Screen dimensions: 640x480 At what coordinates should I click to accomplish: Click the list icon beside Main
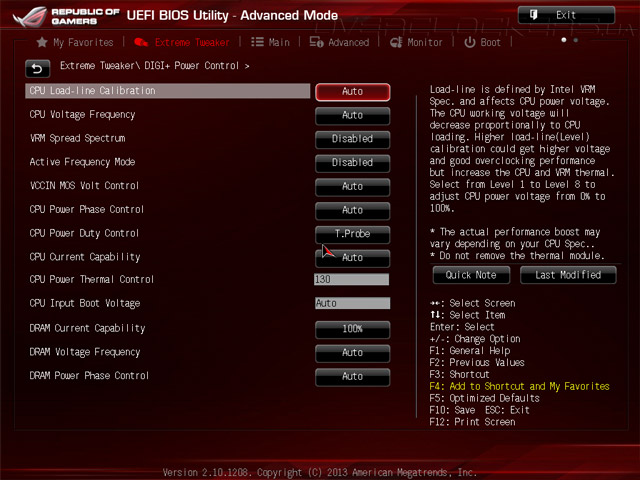click(x=257, y=42)
